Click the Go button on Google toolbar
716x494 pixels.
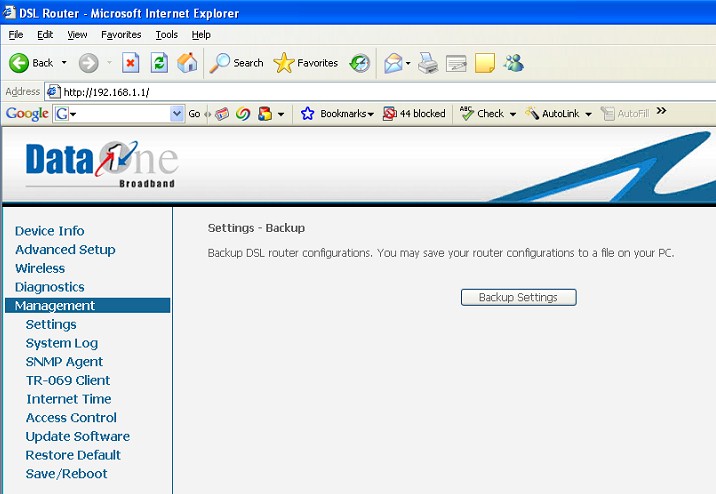pyautogui.click(x=195, y=114)
